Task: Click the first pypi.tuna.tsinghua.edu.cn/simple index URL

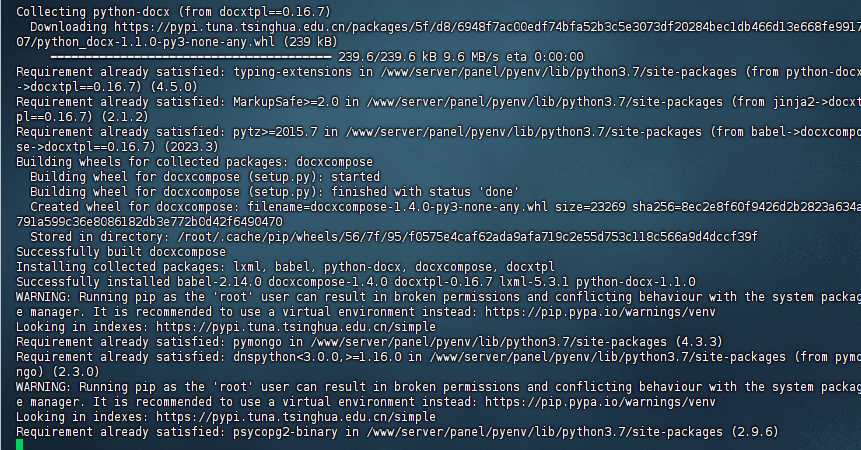Action: point(296,327)
